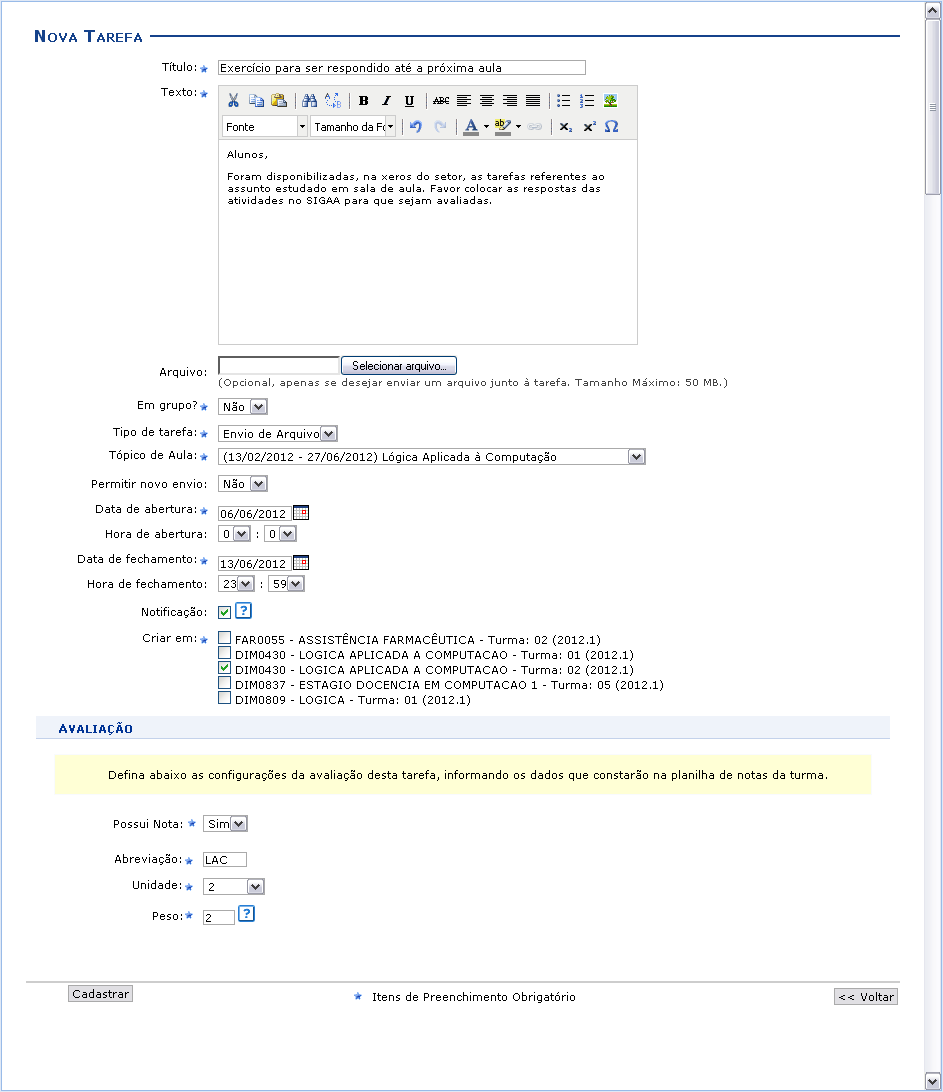Open the Unidade dropdown
943x1092 pixels.
[233, 887]
